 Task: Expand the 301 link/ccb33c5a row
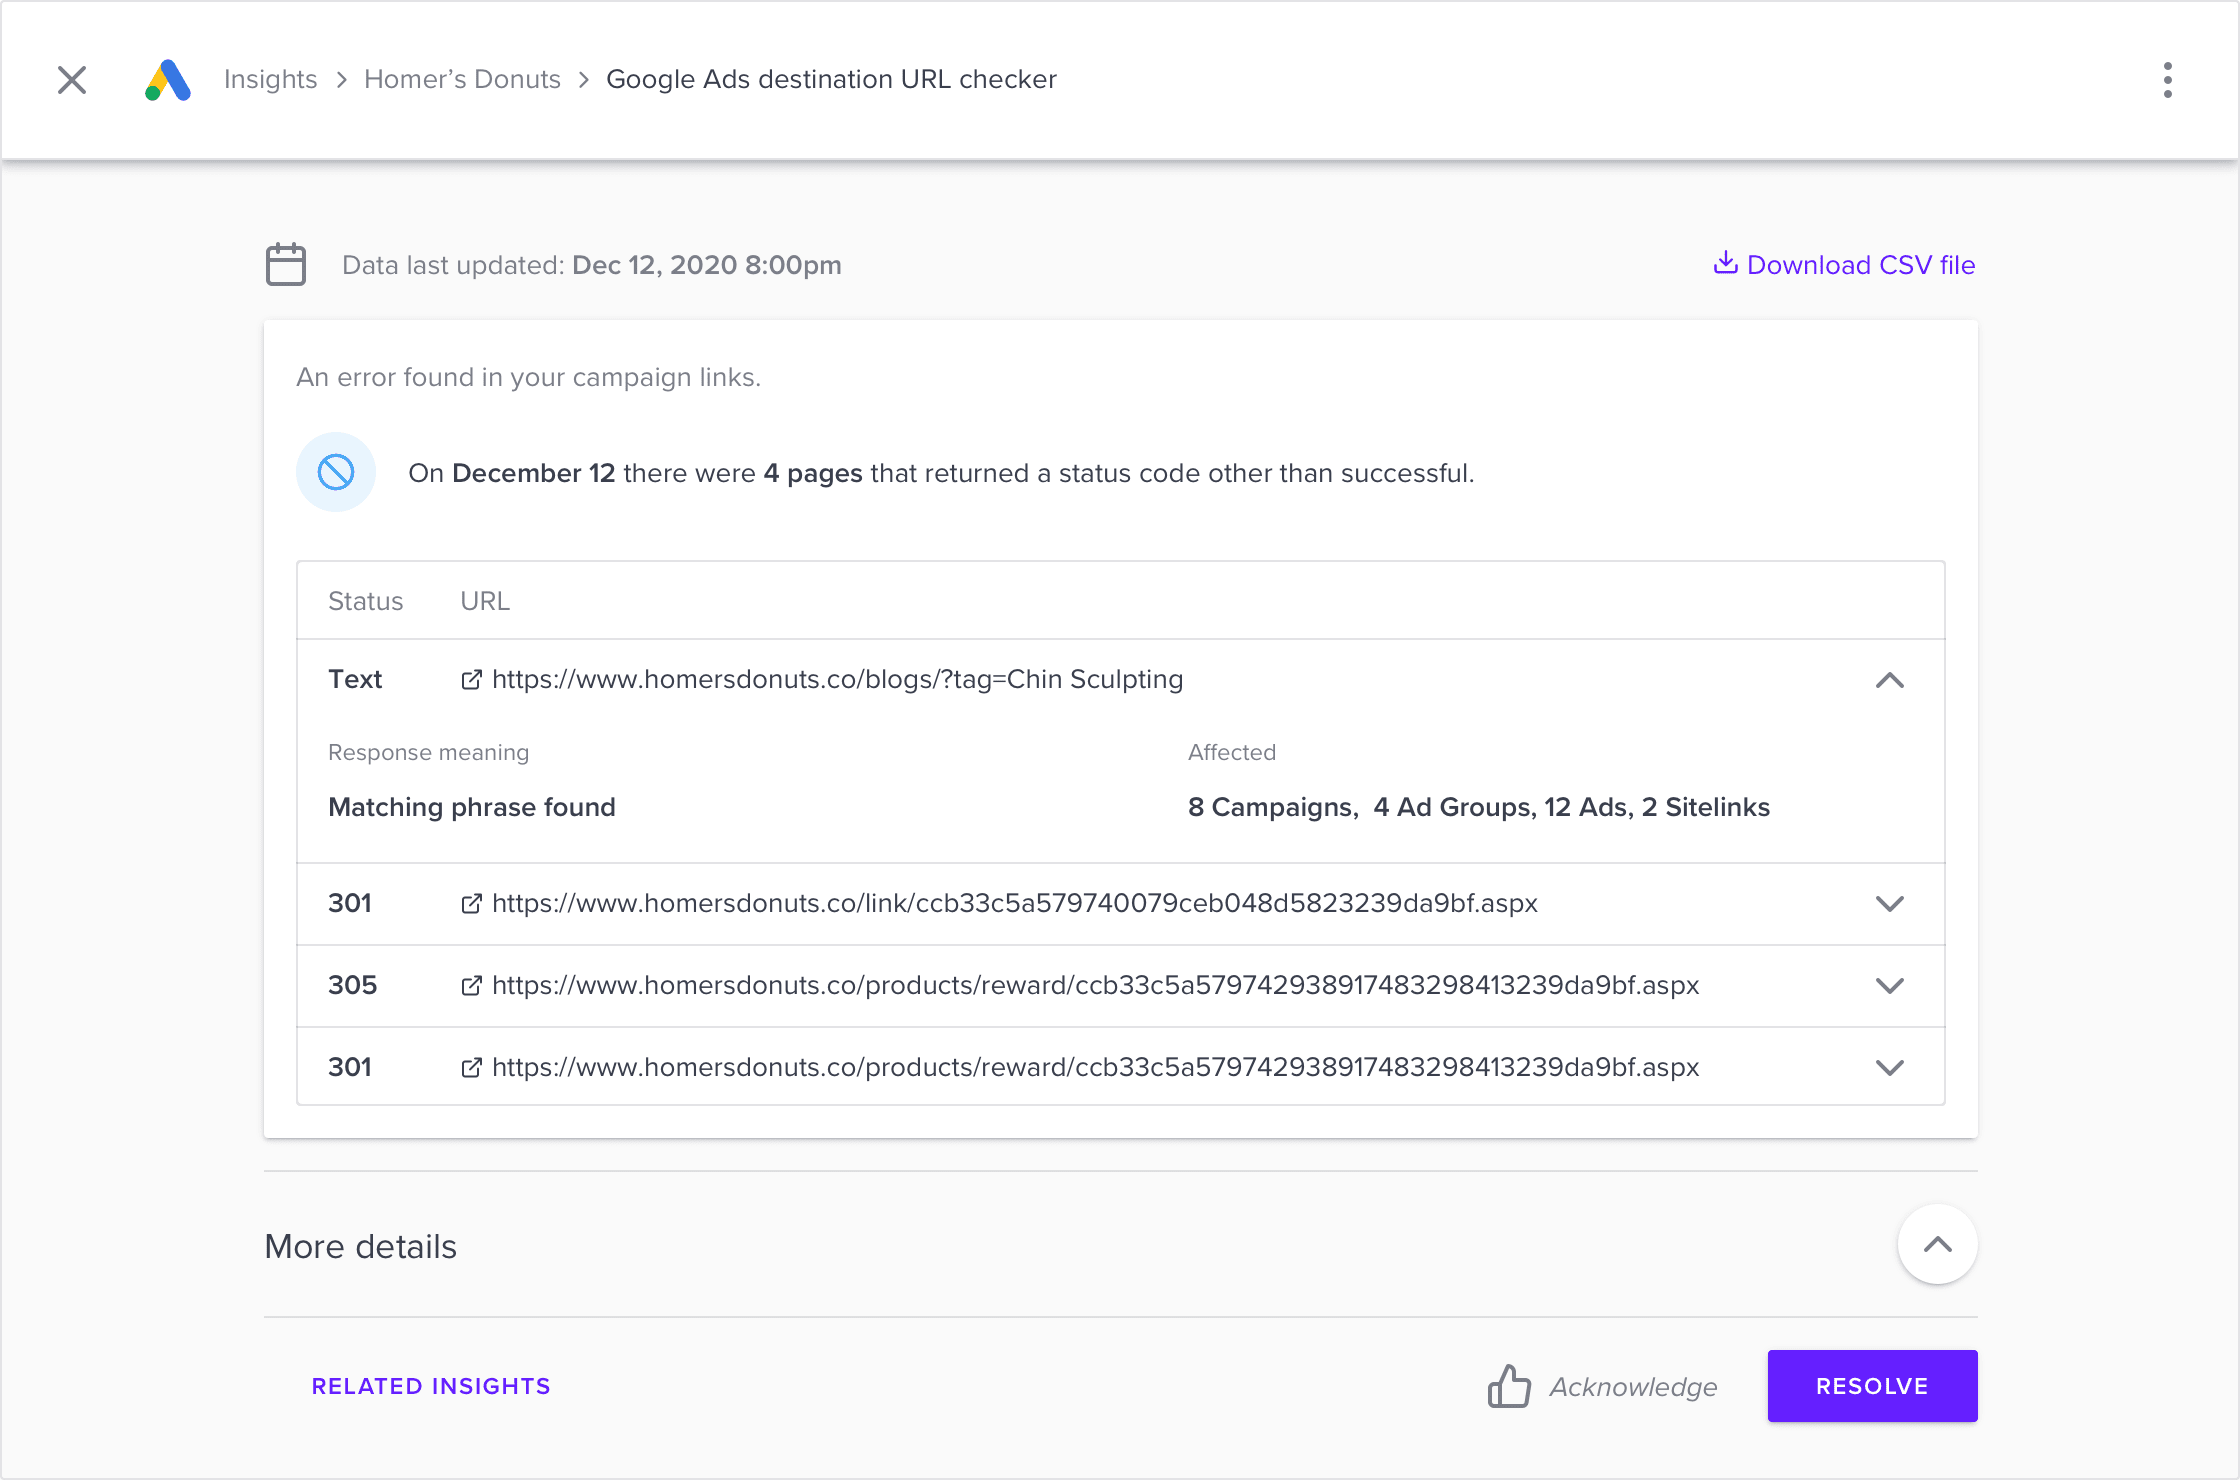[x=1889, y=904]
